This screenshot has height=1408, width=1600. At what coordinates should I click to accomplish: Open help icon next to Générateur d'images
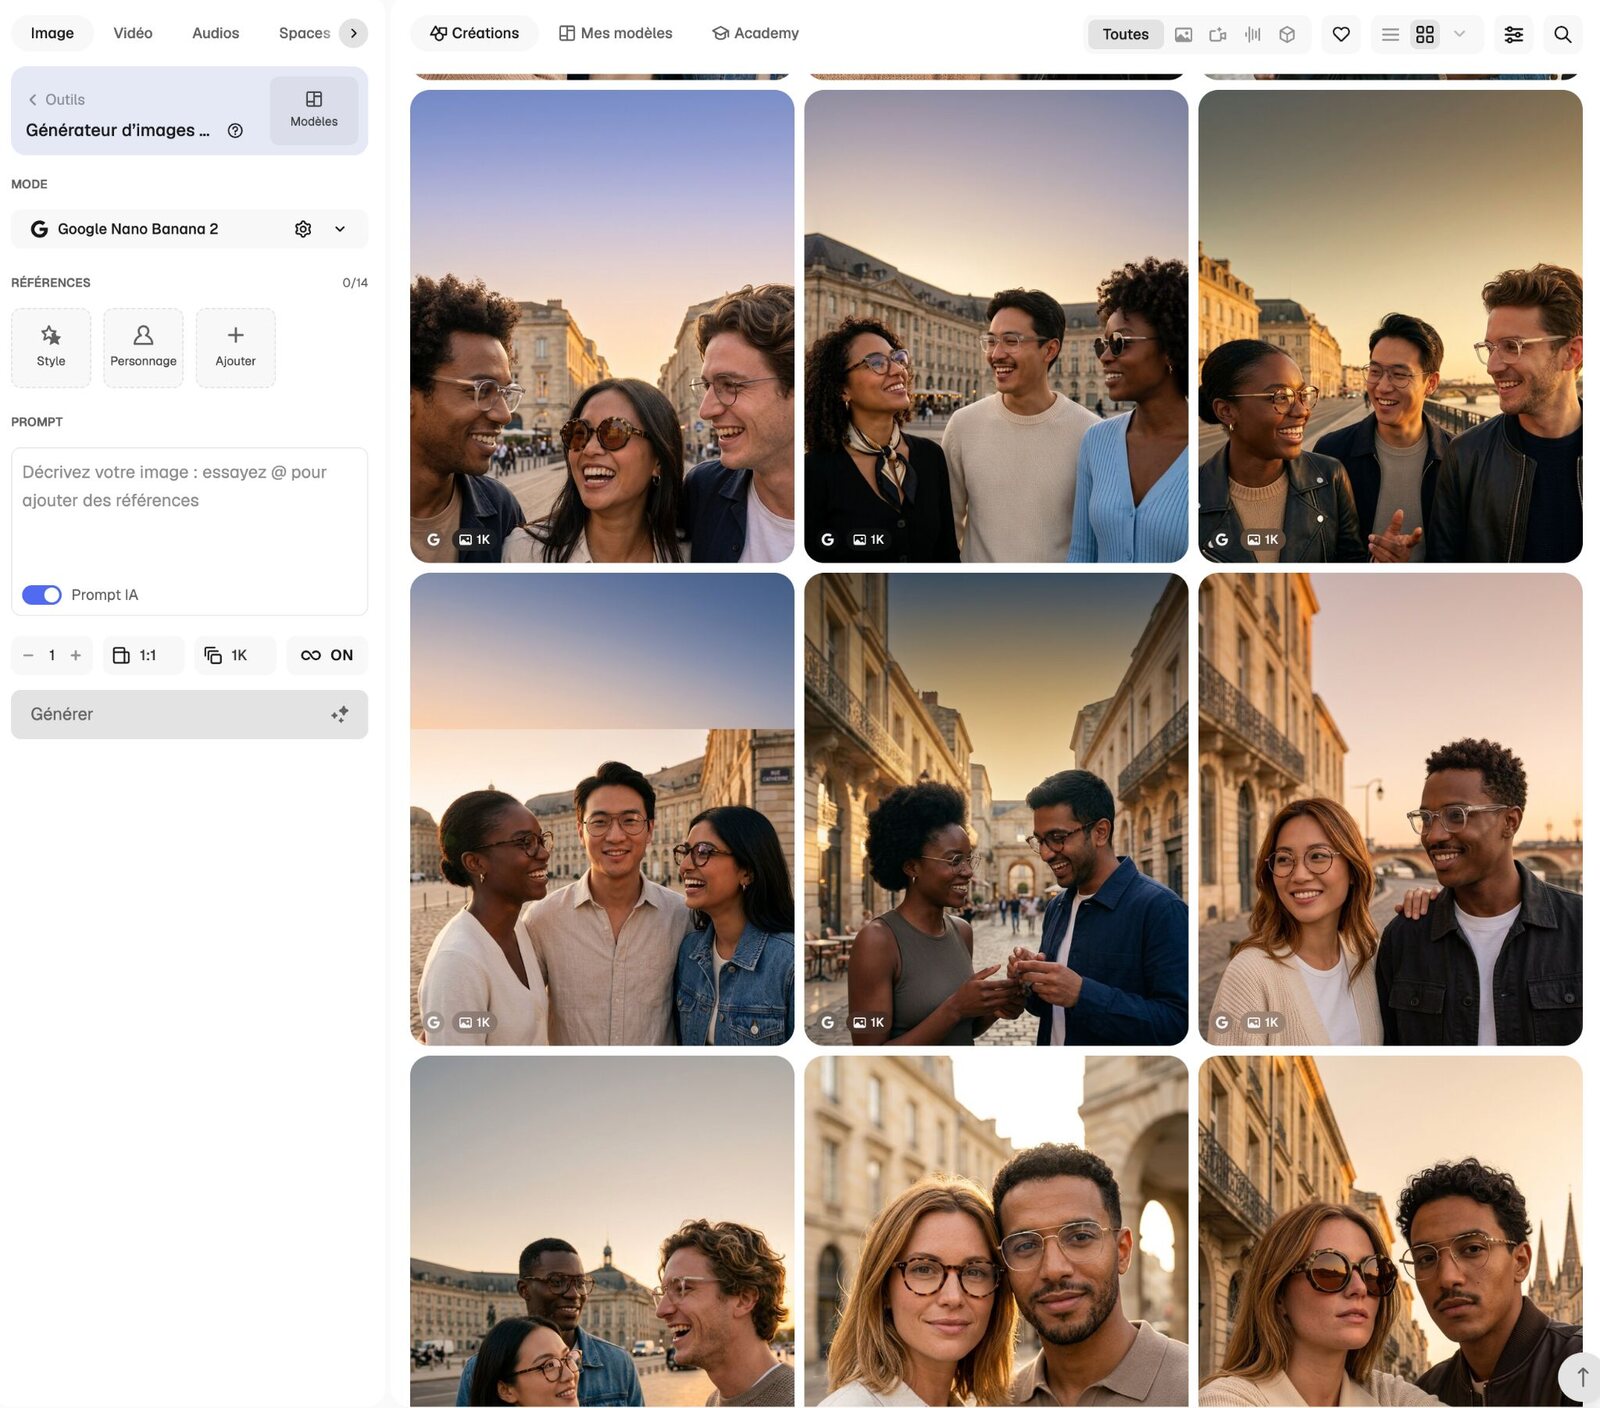[x=235, y=130]
